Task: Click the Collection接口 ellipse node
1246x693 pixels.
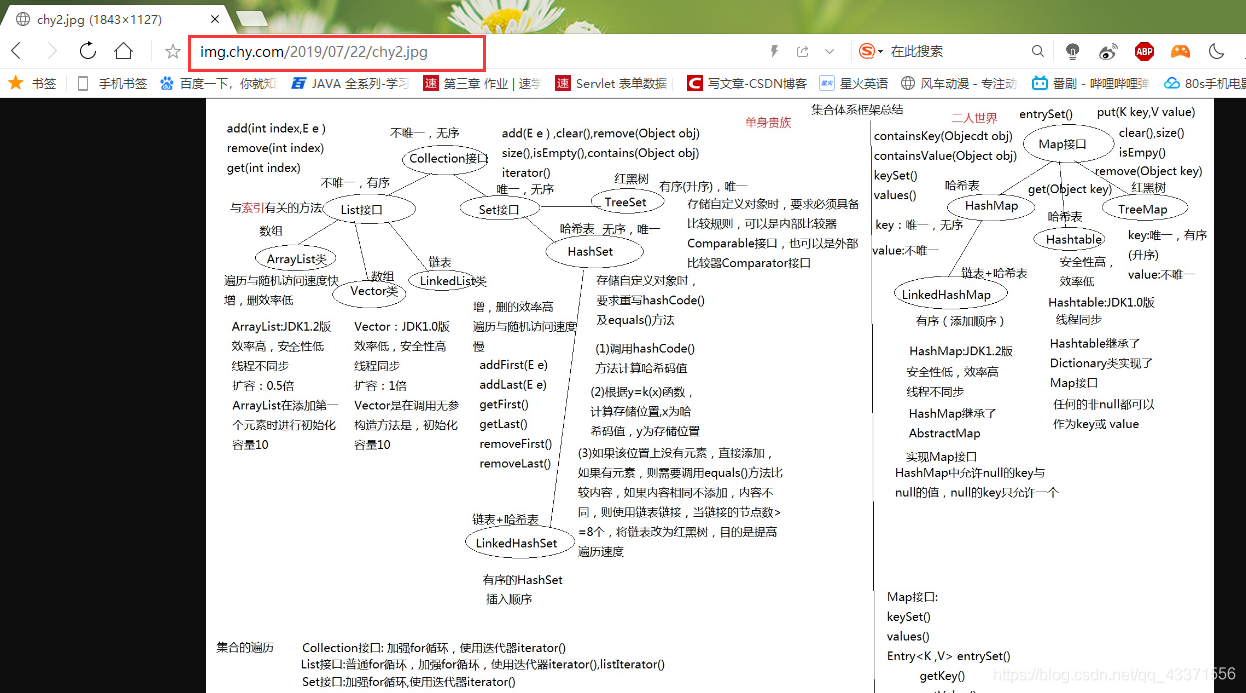Action: click(447, 158)
